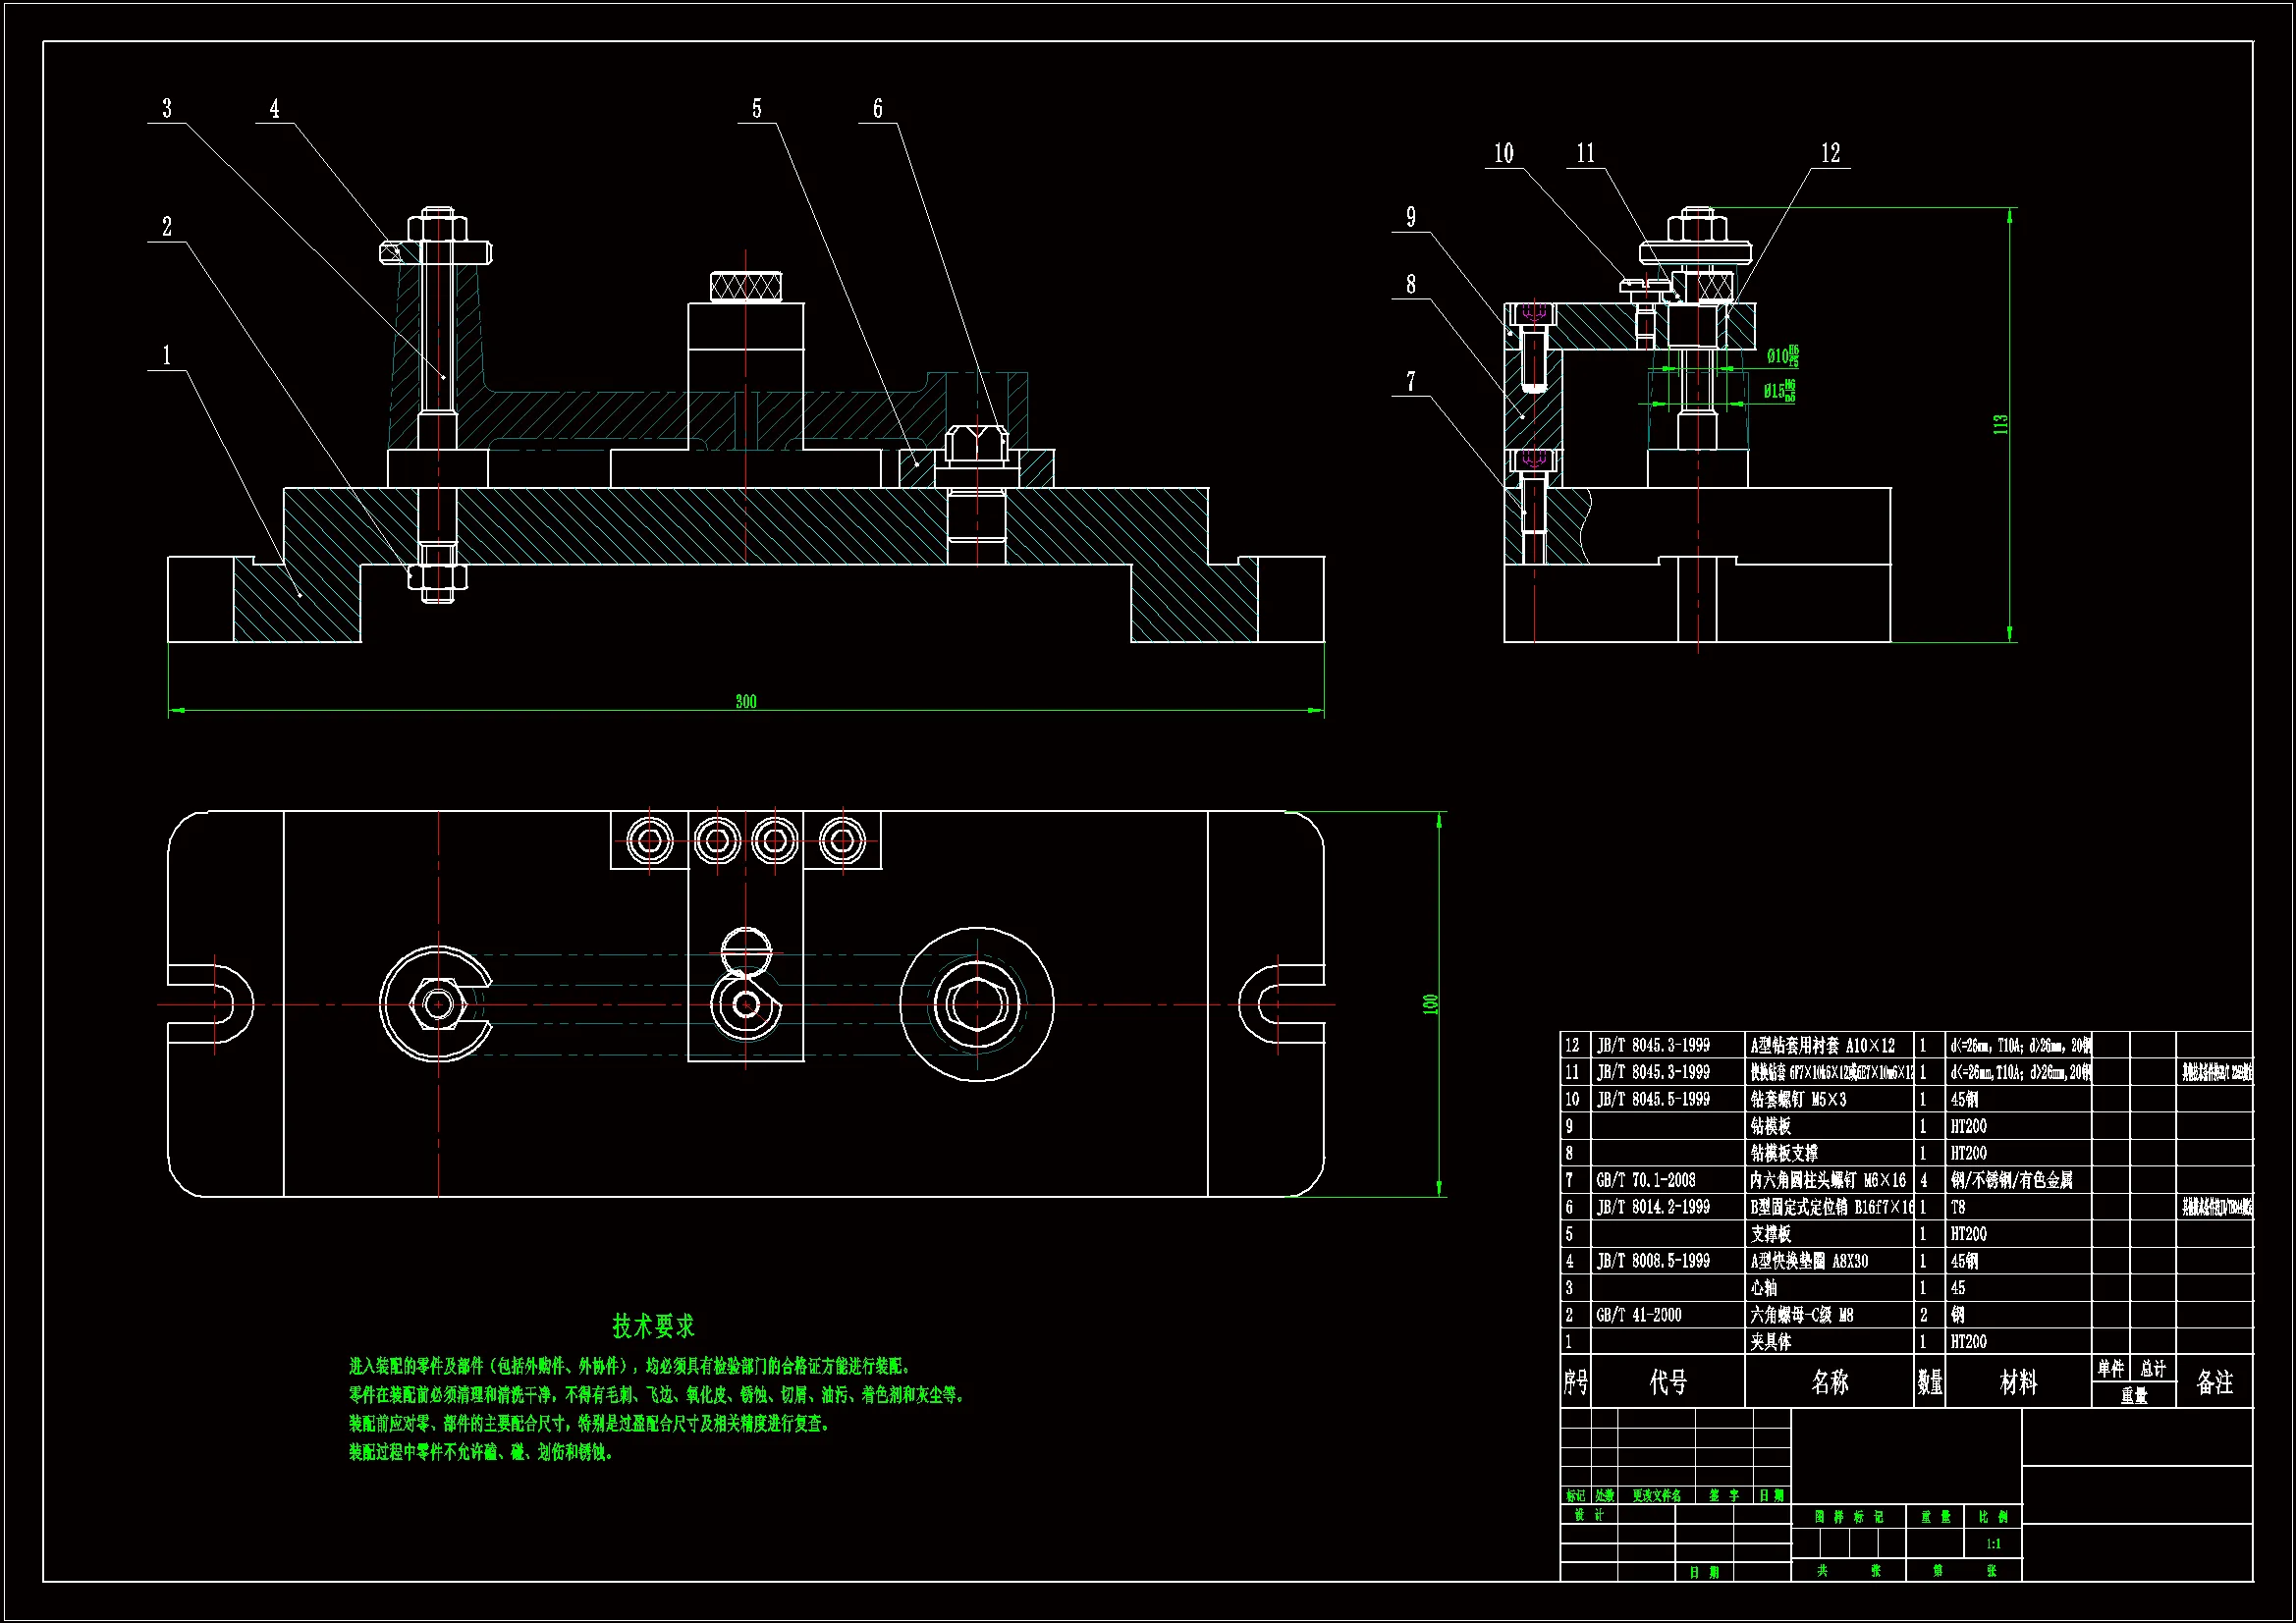2296x1623 pixels.
Task: Select the hex nut in top view left
Action: coord(437,1004)
